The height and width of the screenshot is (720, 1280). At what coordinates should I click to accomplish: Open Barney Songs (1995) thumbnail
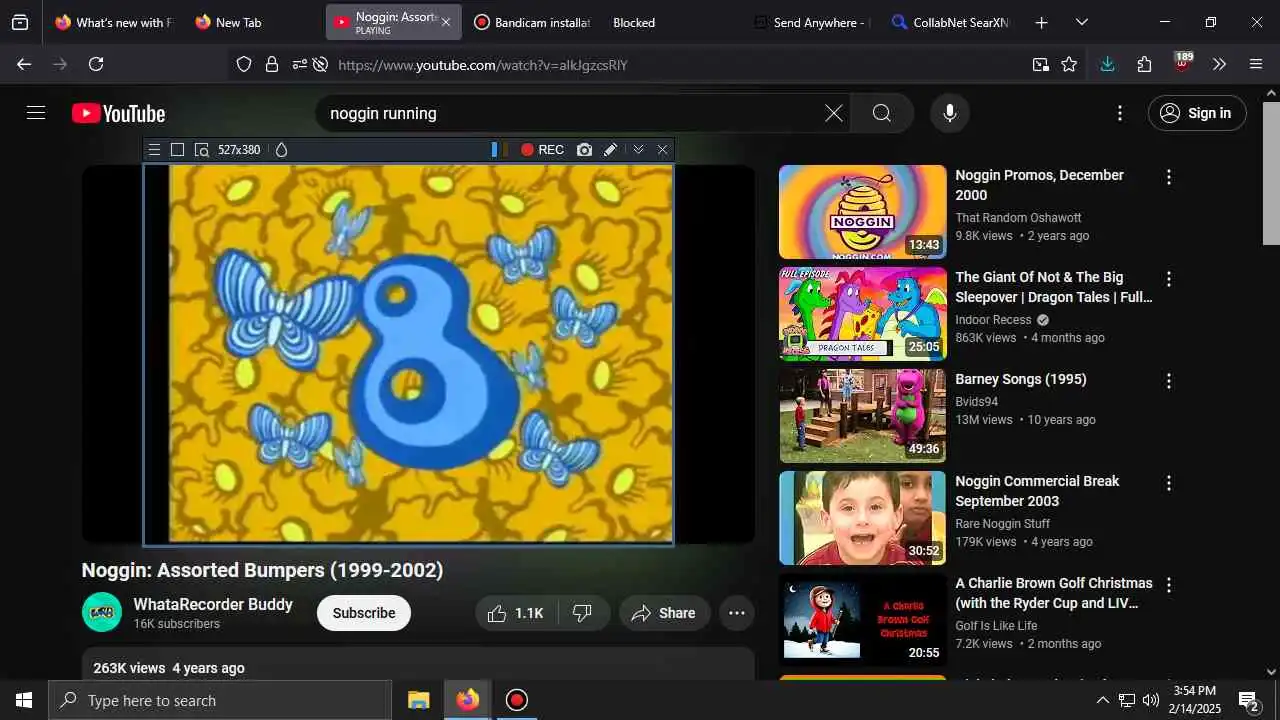point(862,416)
